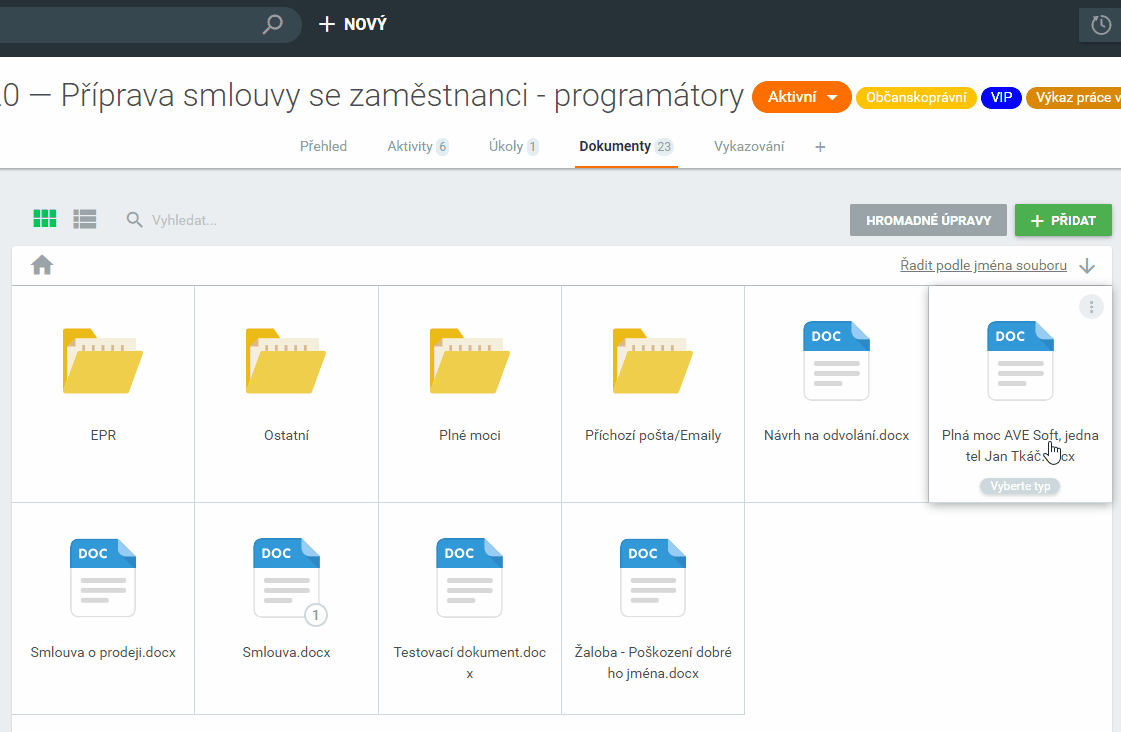The width and height of the screenshot is (1121, 732).
Task: Switch to list view icon
Action: 85,219
